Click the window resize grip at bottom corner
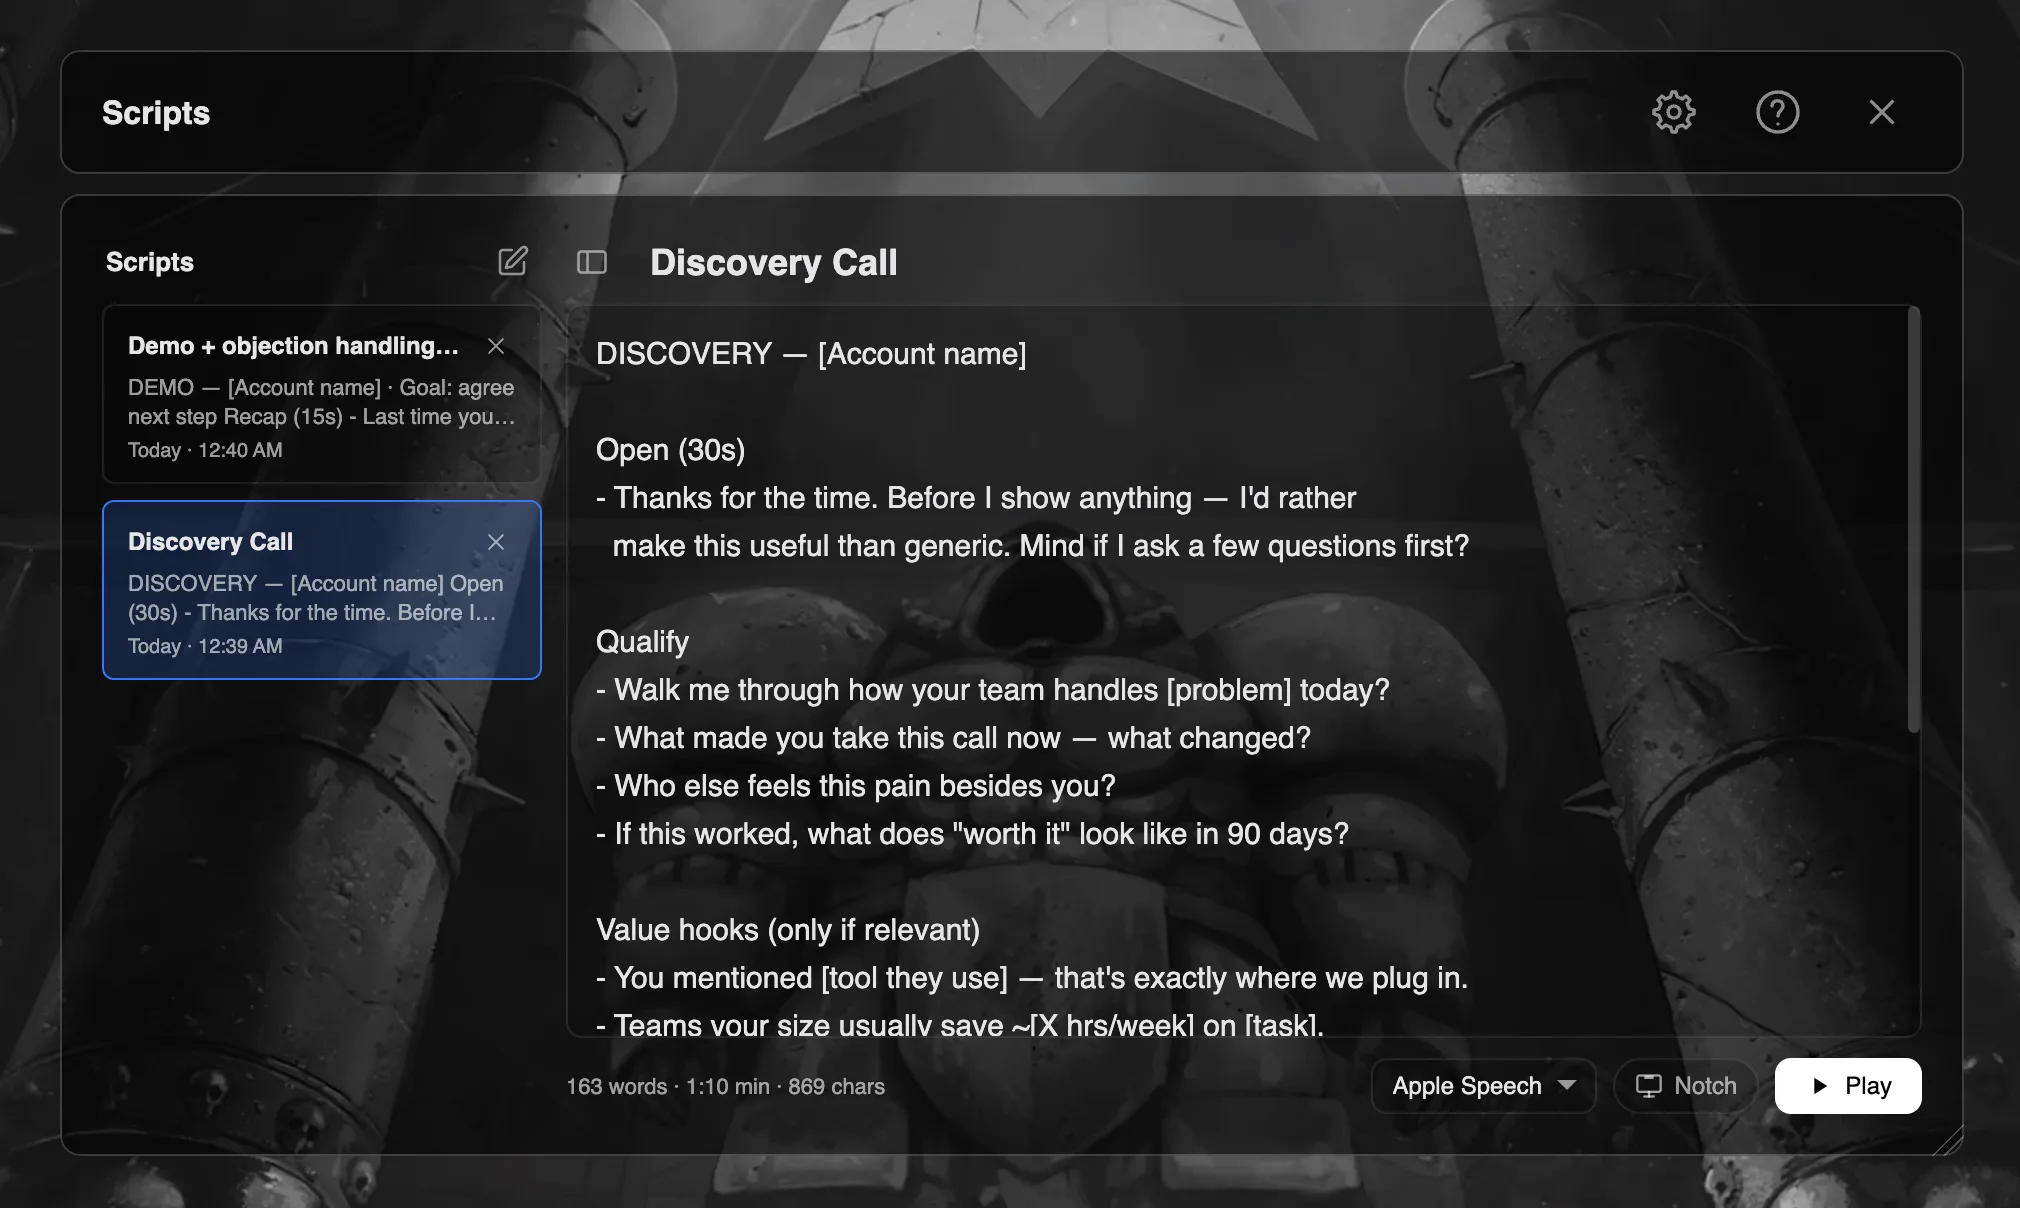This screenshot has height=1208, width=2020. pos(1949,1141)
